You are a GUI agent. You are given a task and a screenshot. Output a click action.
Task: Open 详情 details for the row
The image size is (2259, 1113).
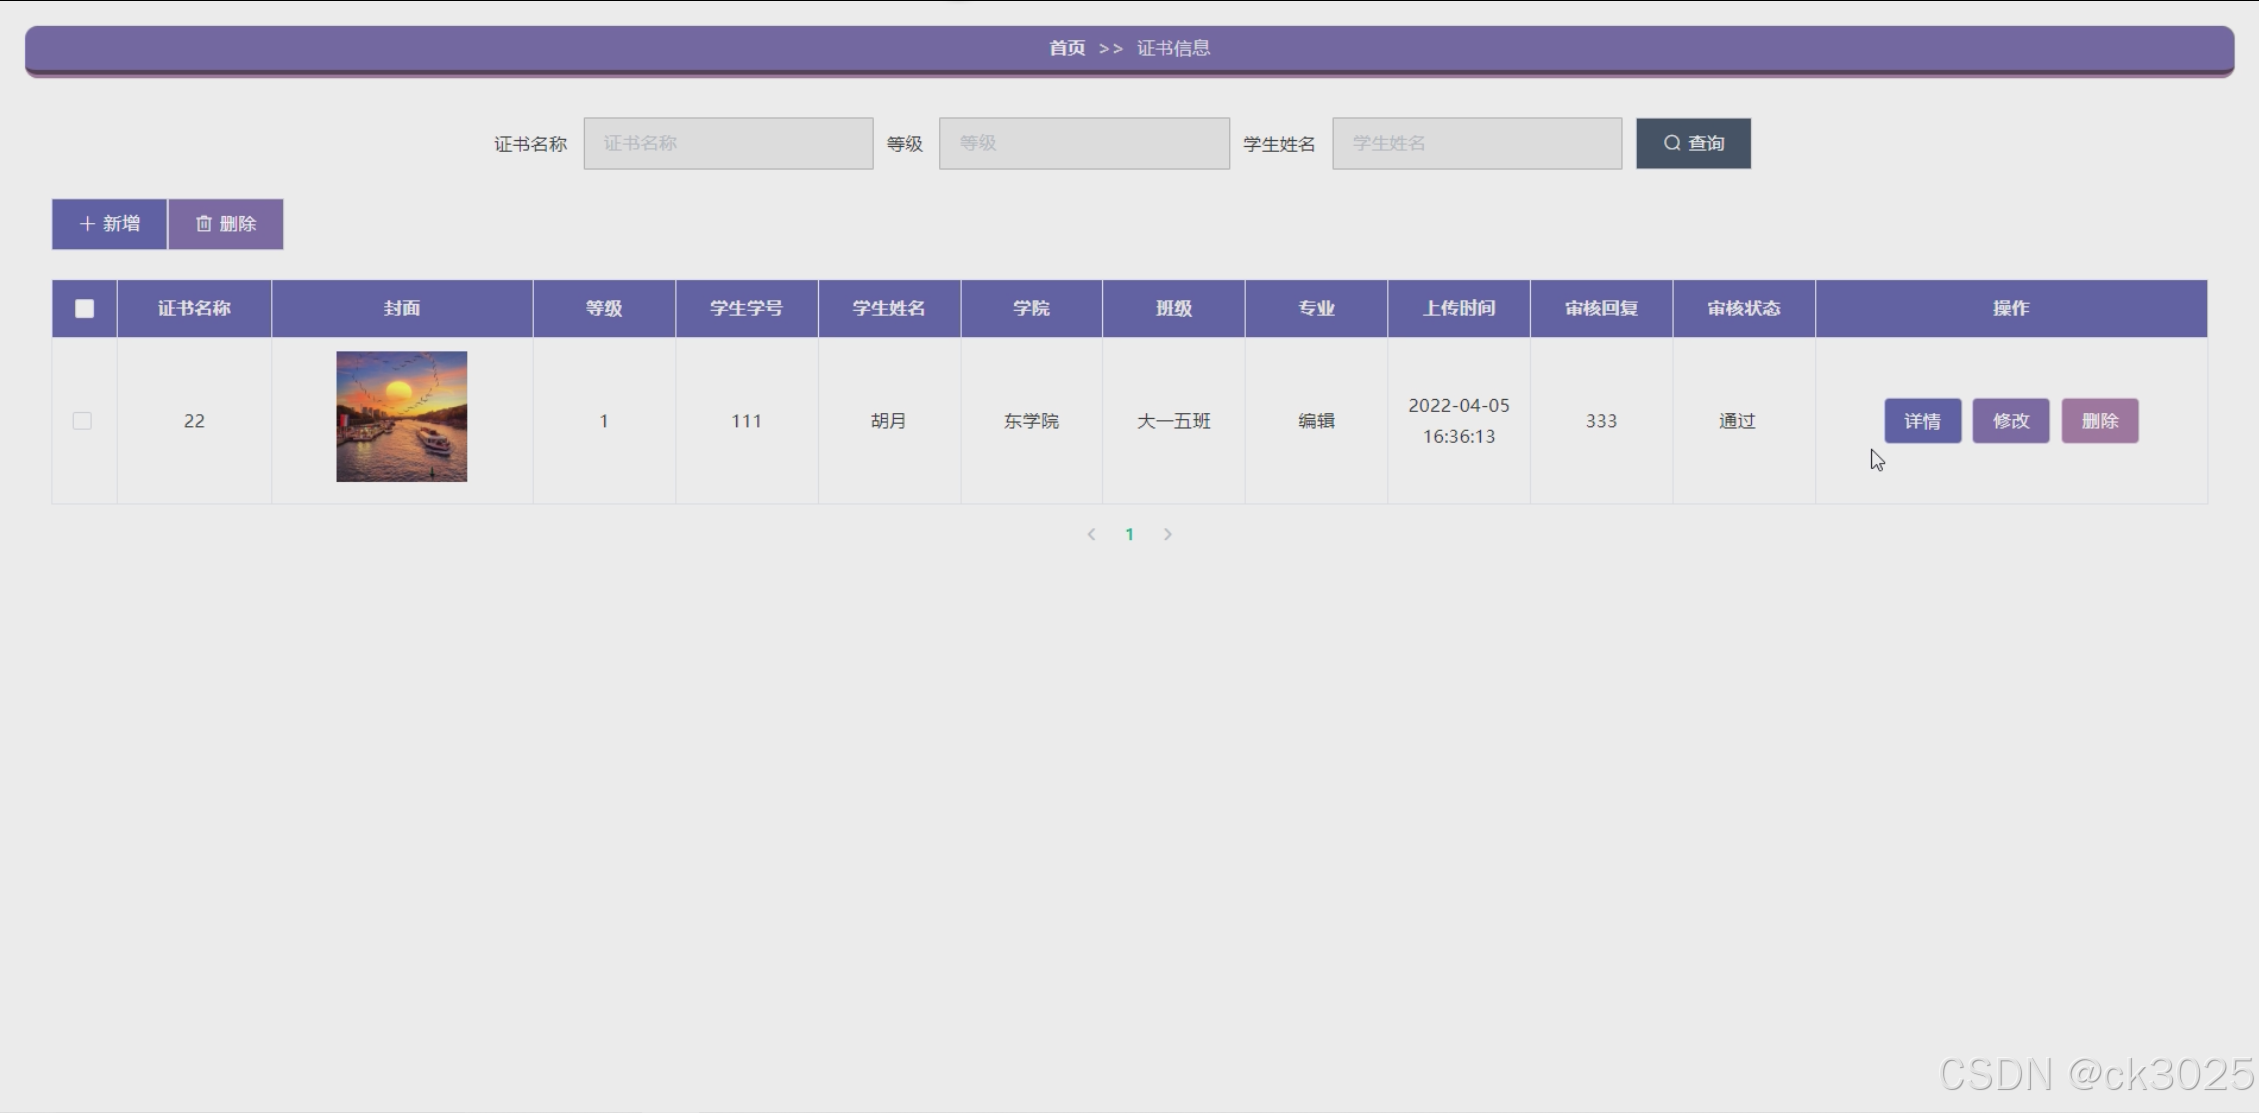(x=1922, y=421)
